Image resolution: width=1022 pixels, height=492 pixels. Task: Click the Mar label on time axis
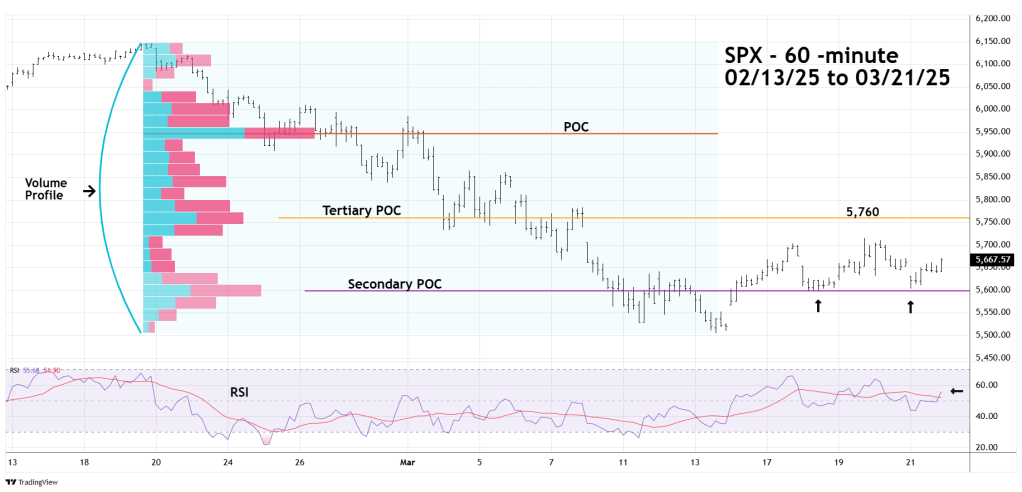coord(406,463)
